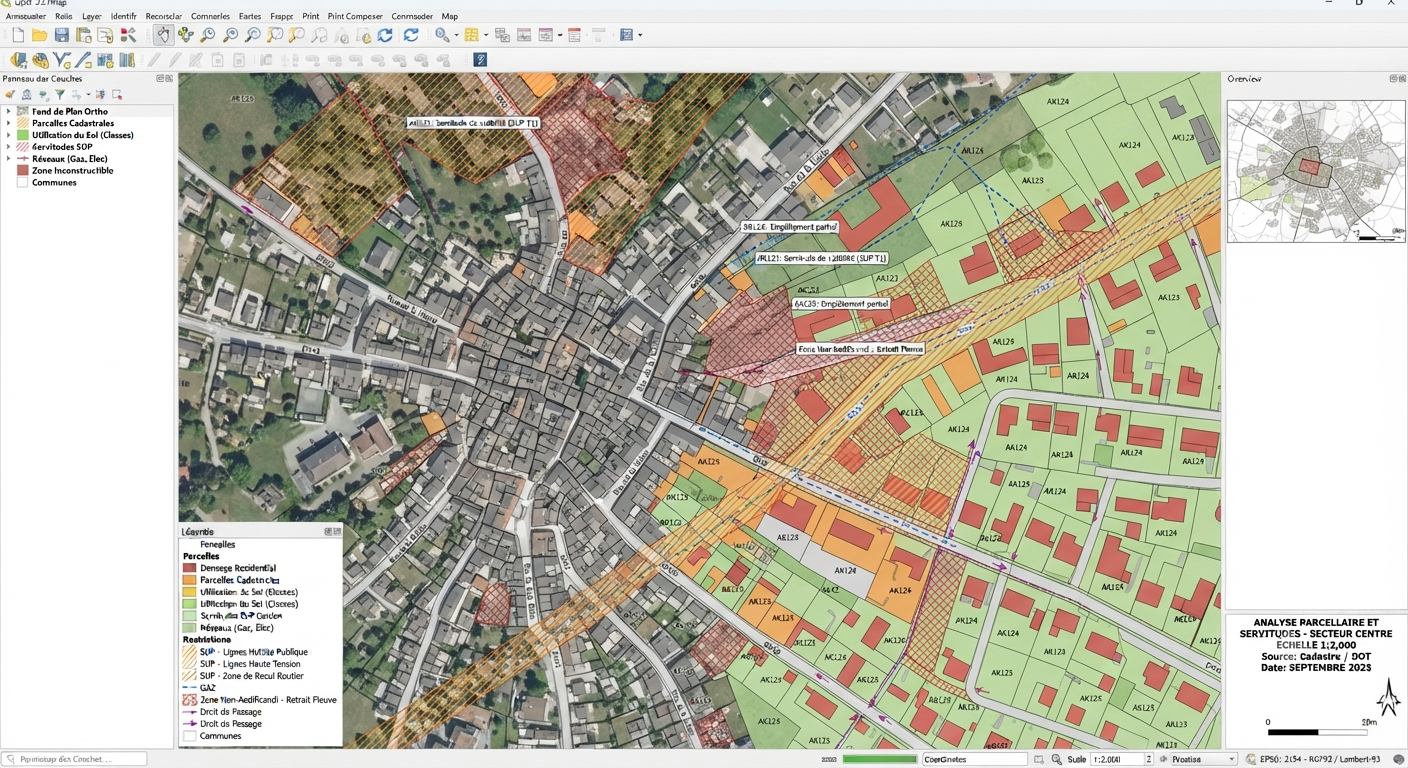The image size is (1408, 768).
Task: Expand the Réseaux (Gaz, Elec) layer
Action: [9, 158]
